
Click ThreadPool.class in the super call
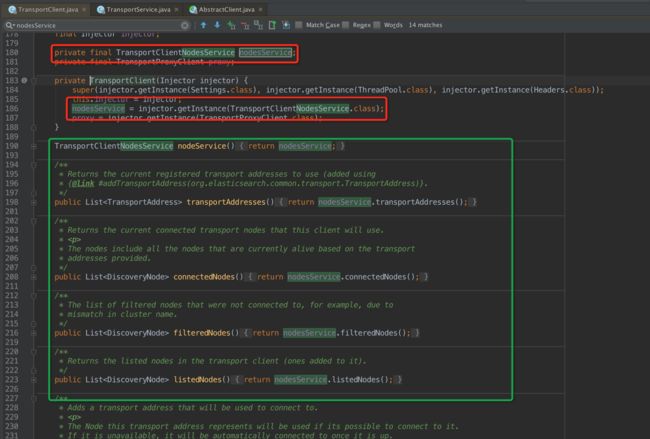coord(393,90)
